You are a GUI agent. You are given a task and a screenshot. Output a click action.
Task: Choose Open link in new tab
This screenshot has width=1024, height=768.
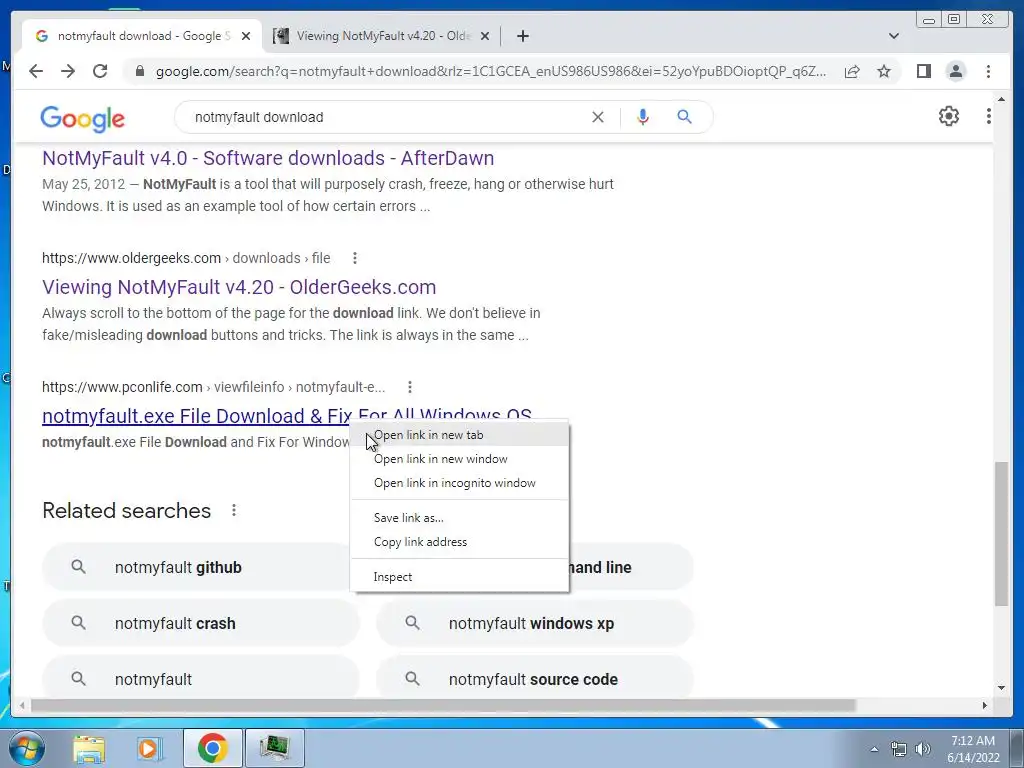click(460, 435)
